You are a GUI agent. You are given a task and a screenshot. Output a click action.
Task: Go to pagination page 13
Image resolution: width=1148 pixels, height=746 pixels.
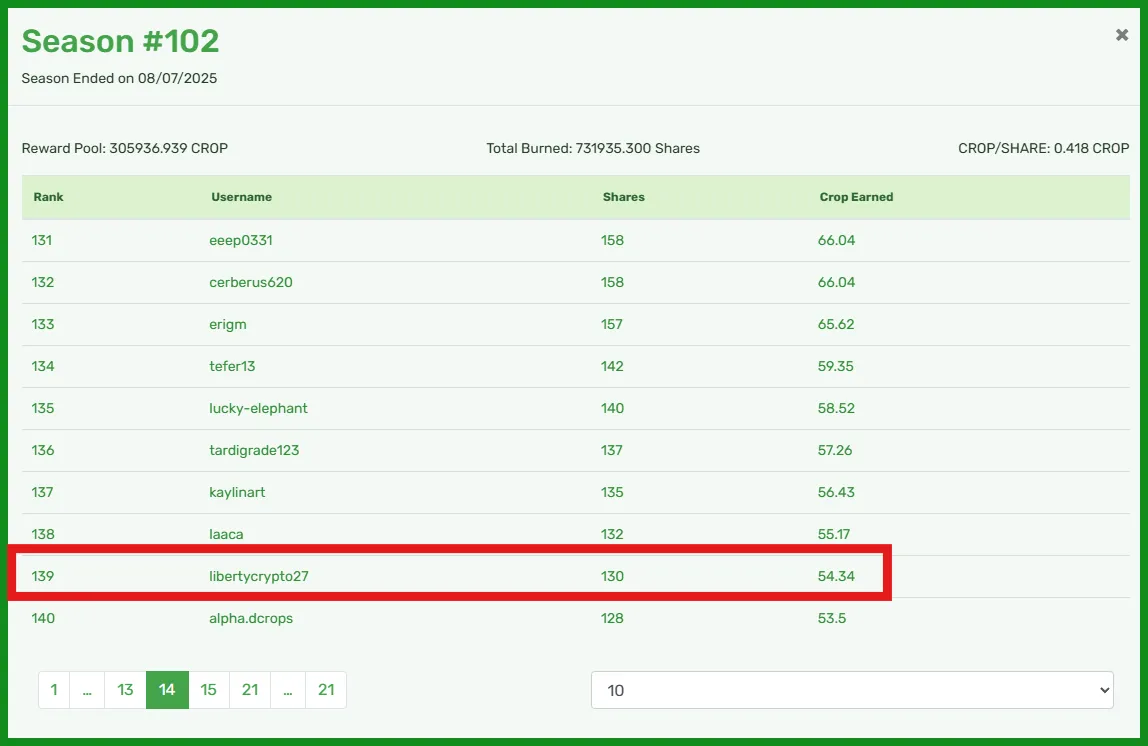tap(125, 690)
